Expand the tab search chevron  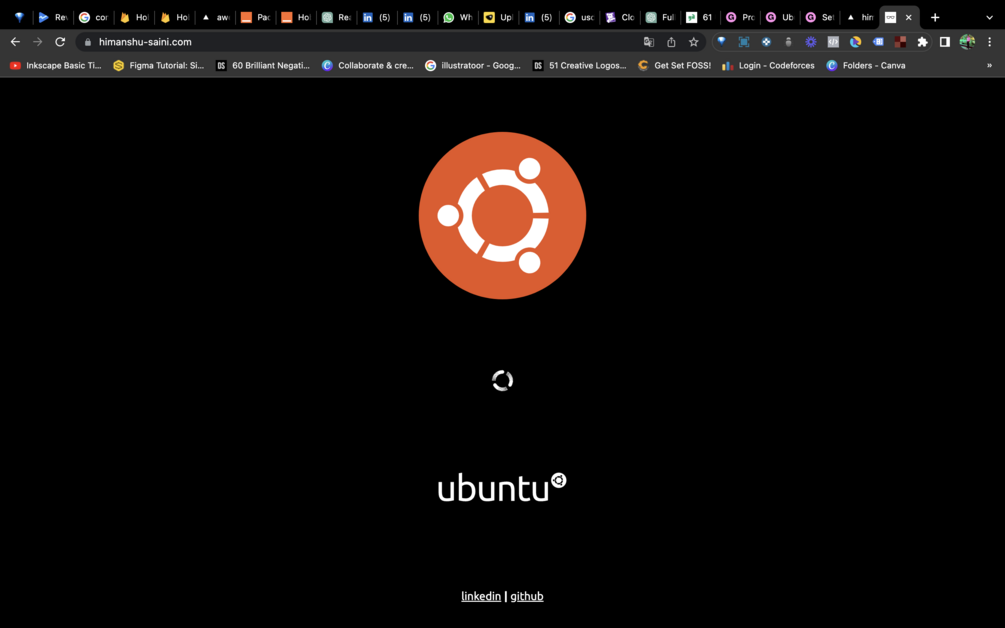(x=990, y=18)
